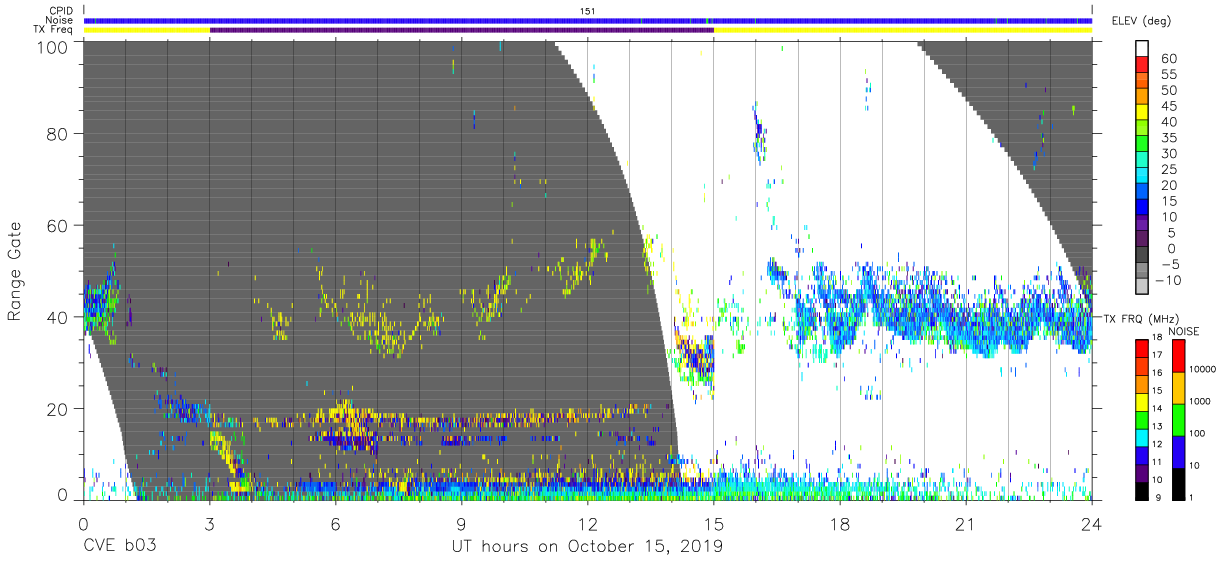Click the blue Noise strip bar
This screenshot has width=1228, height=567.
point(587,20)
